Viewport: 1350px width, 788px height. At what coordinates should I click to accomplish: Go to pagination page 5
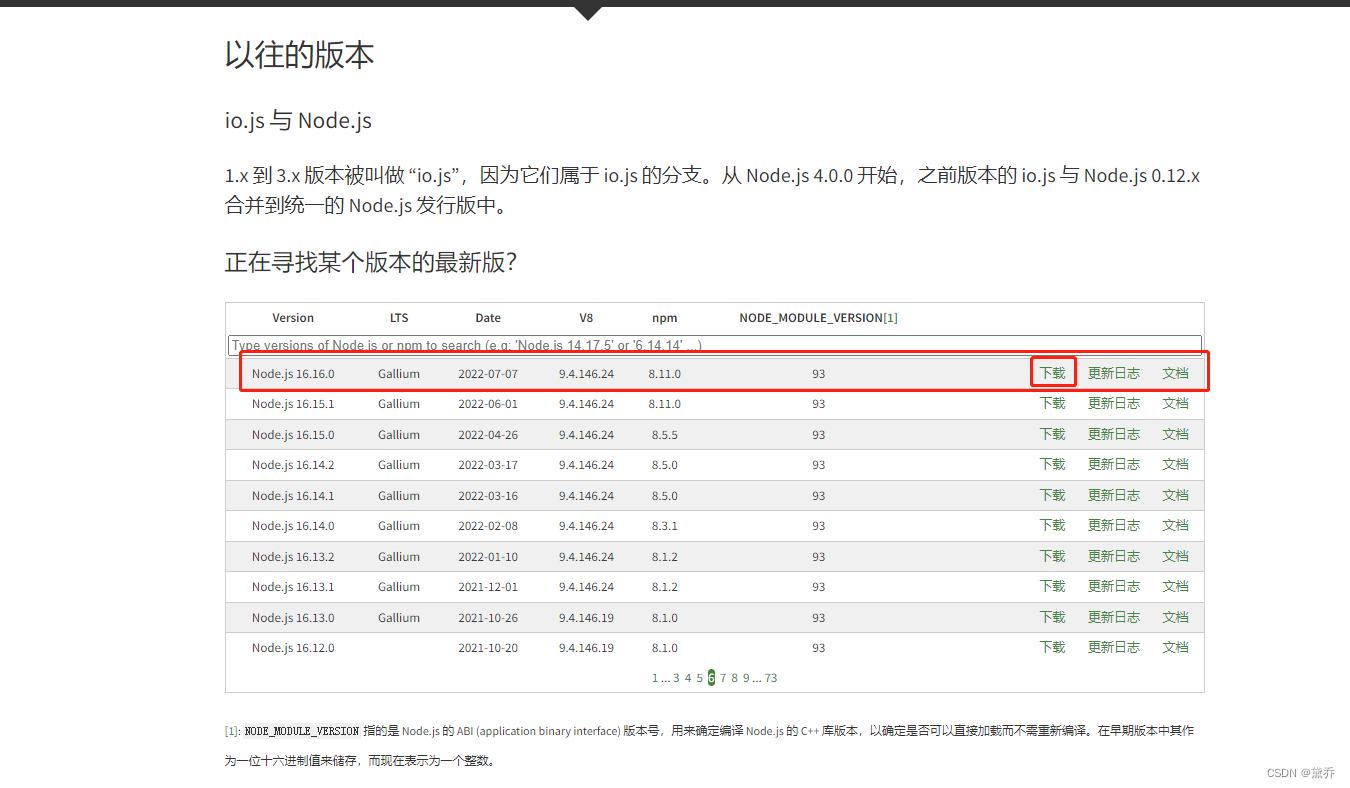[x=700, y=678]
